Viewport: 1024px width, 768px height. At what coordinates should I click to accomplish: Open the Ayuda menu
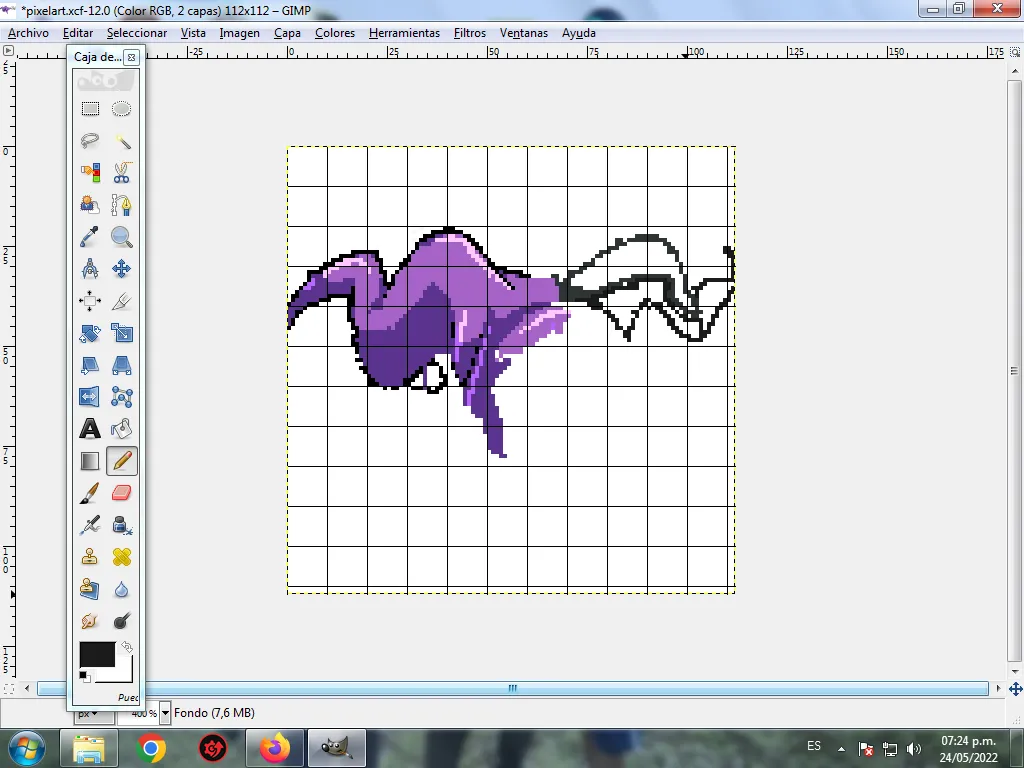point(579,33)
